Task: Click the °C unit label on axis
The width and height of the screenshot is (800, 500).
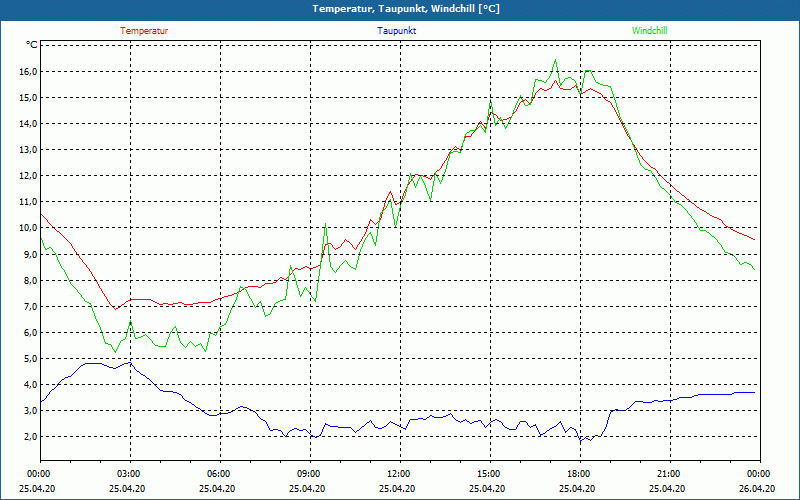Action: [32, 45]
